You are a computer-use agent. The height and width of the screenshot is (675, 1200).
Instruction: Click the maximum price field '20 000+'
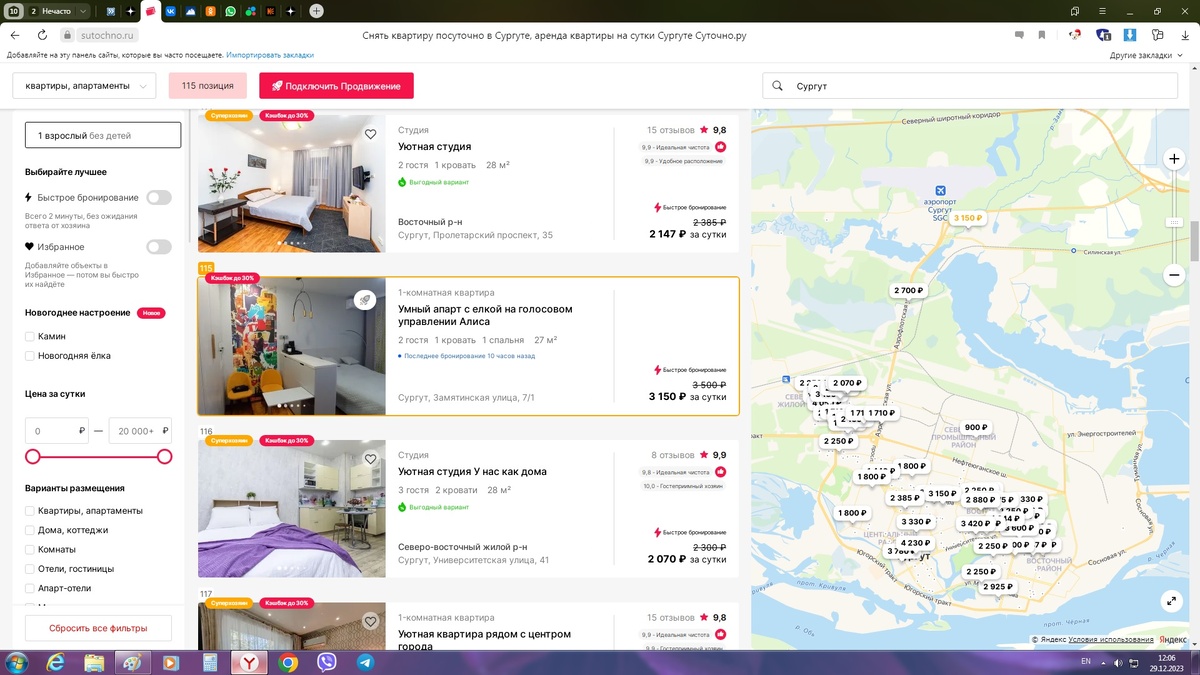pos(140,431)
